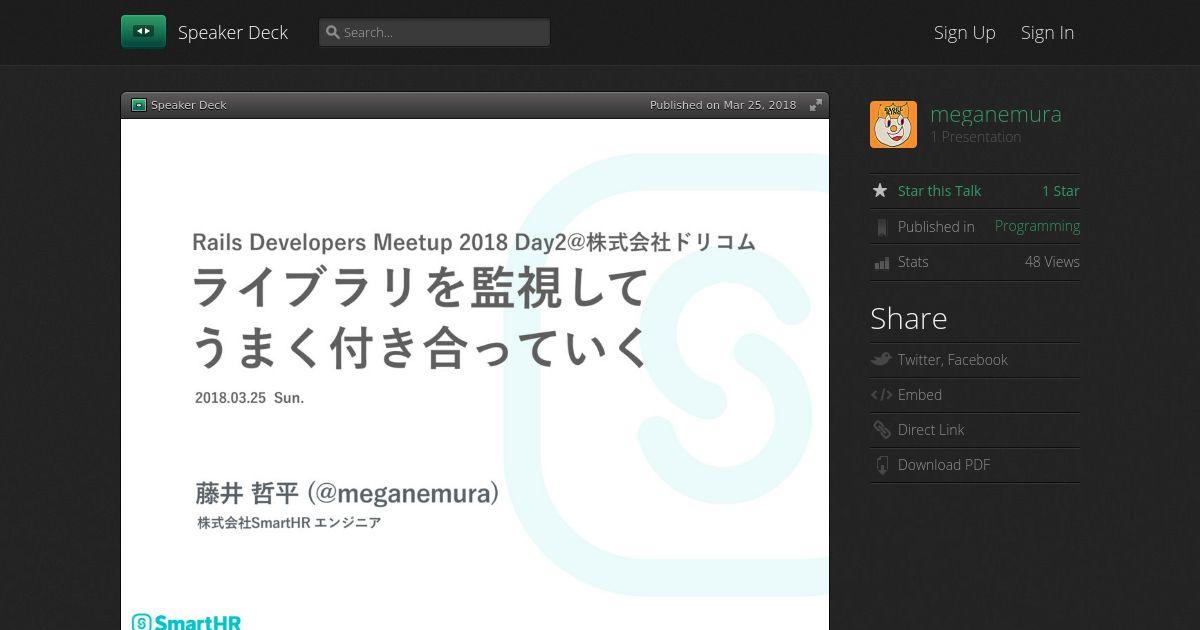Image resolution: width=1200 pixels, height=630 pixels.
Task: Open the Speaker Deck home link
Action: [233, 32]
